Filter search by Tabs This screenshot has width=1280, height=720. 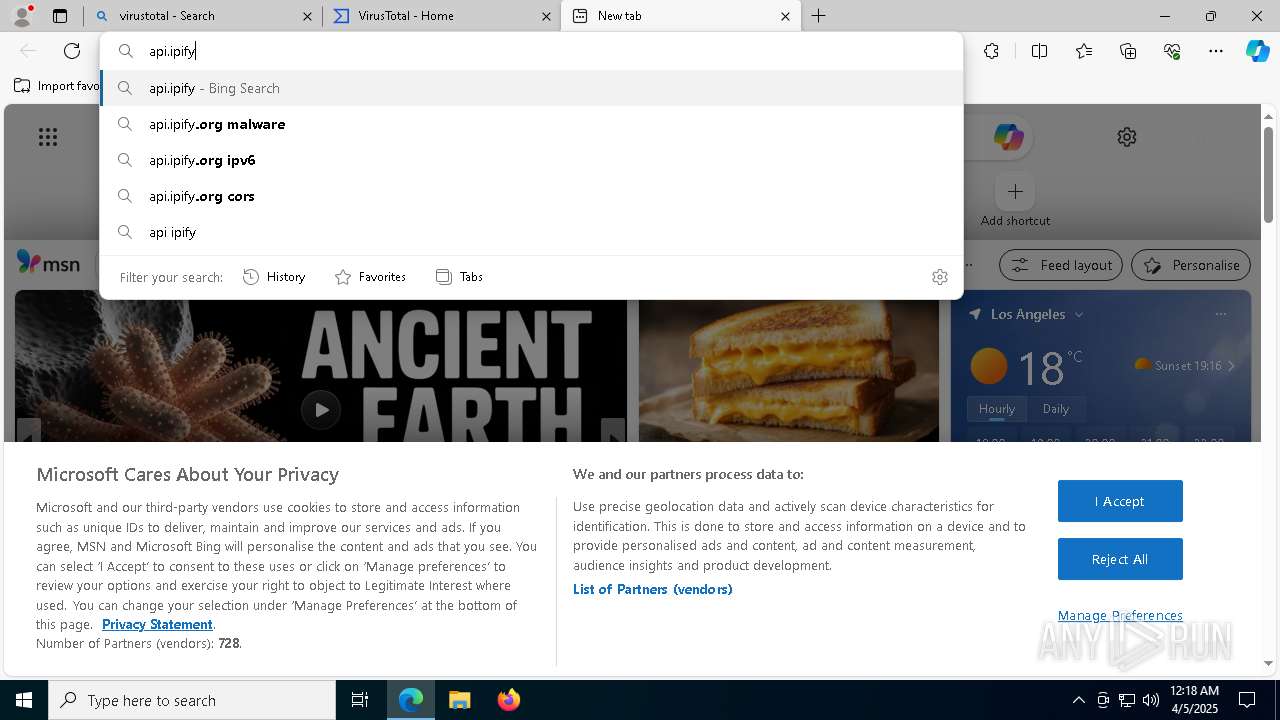tap(459, 277)
